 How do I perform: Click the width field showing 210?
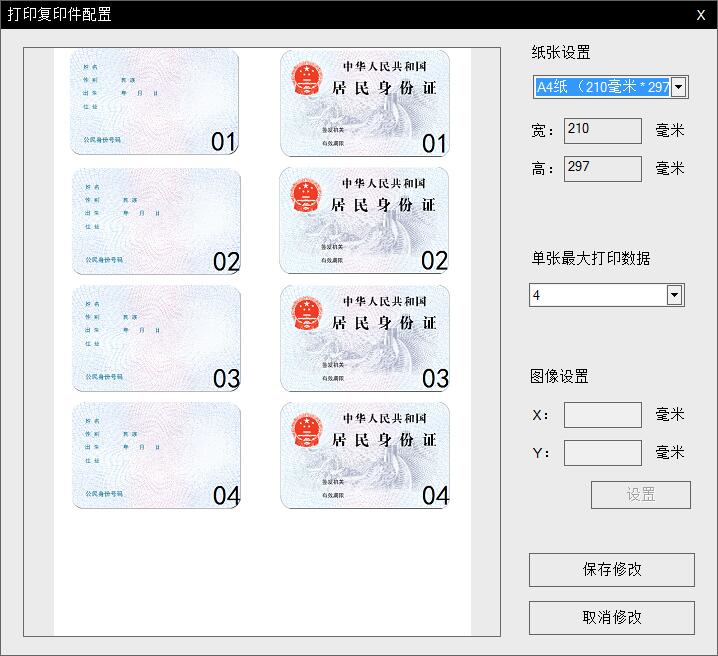pos(603,131)
